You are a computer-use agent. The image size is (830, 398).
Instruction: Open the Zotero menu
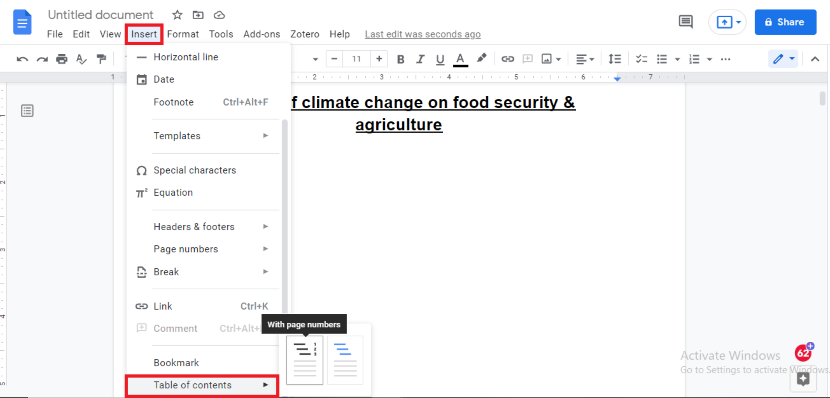coord(304,34)
